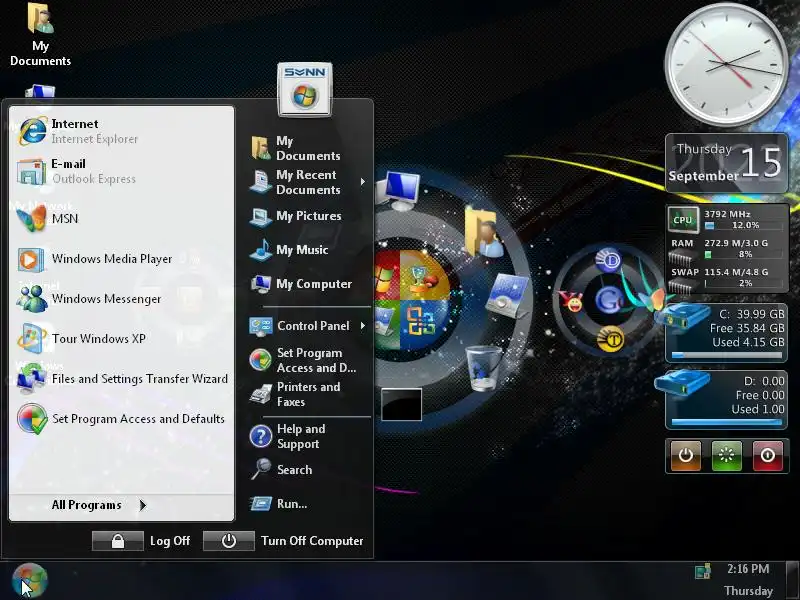The height and width of the screenshot is (600, 800).
Task: Click the media player device icon on the dock
Action: click(506, 295)
